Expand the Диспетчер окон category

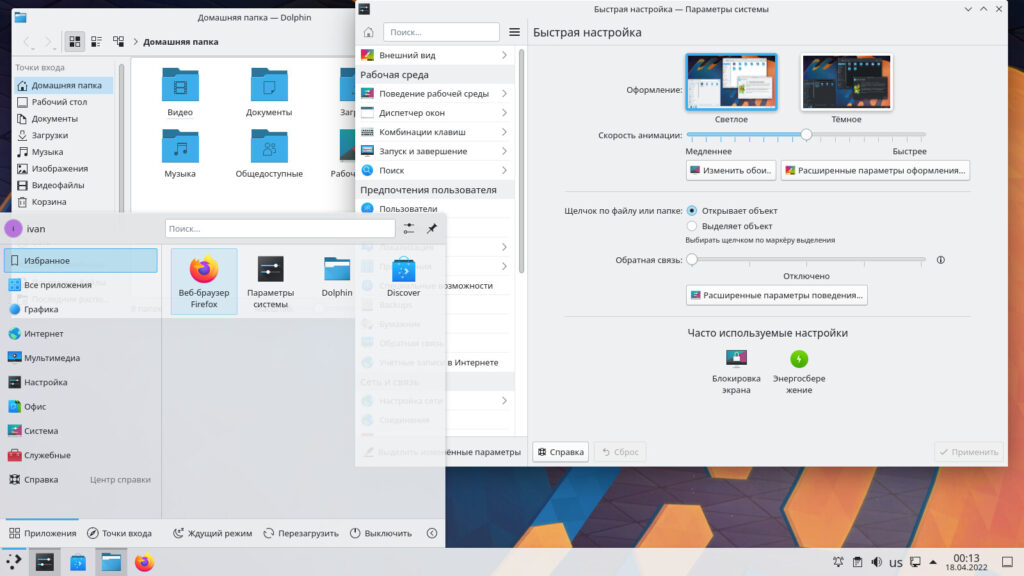click(x=436, y=113)
